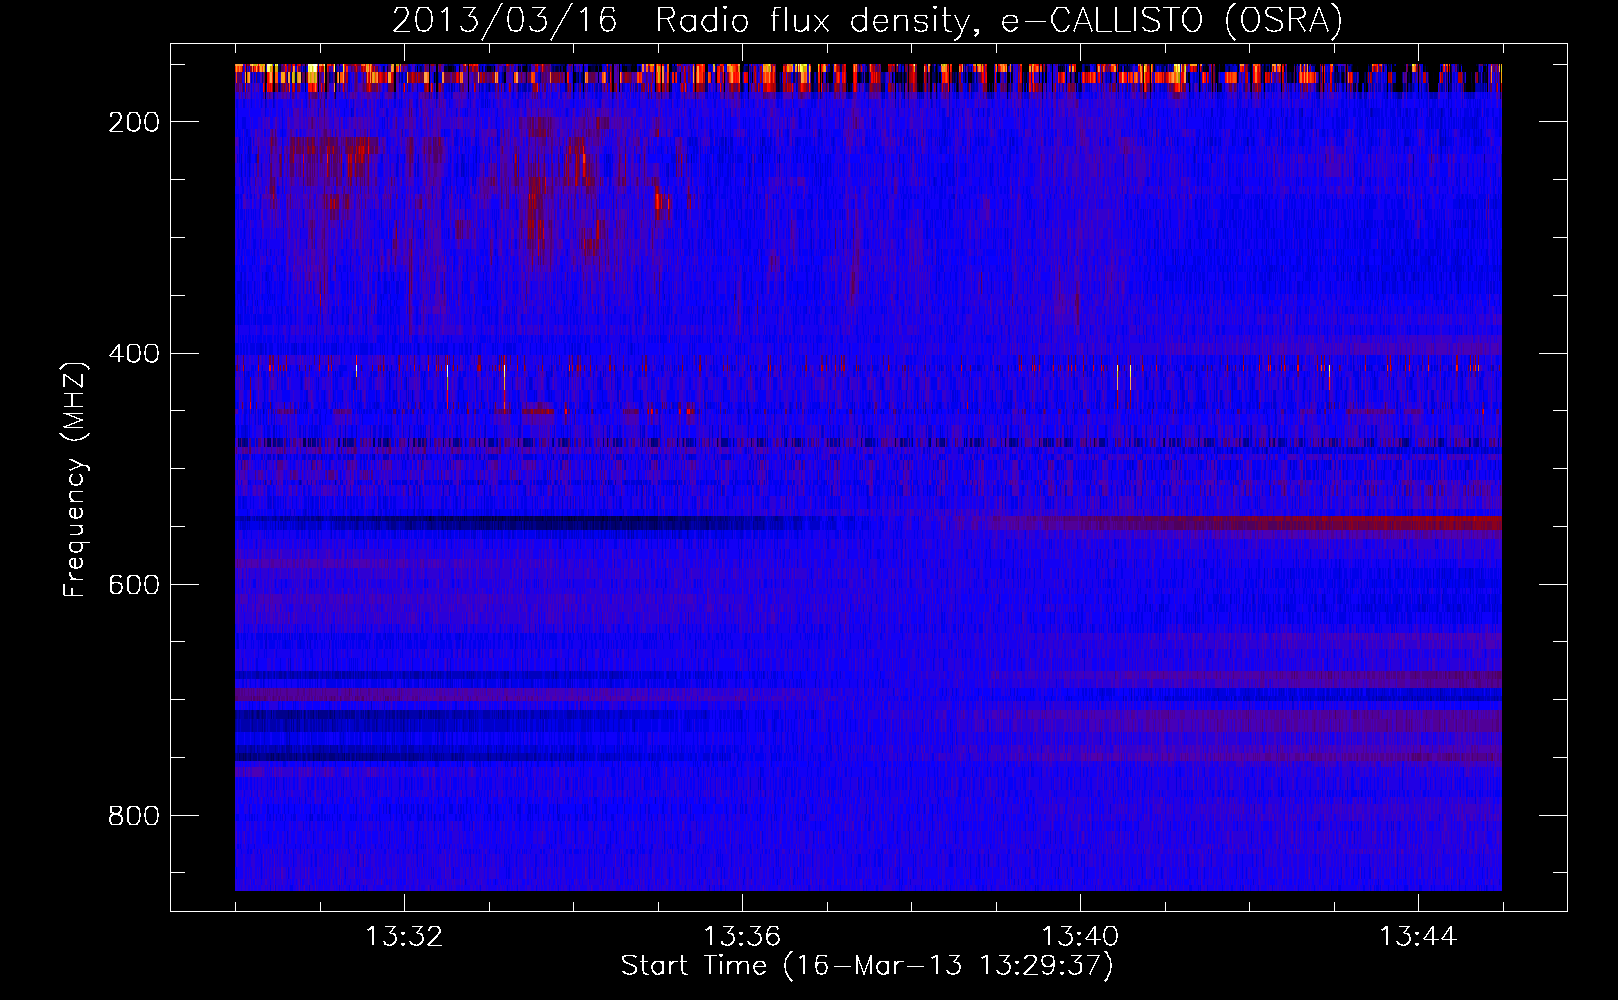Viewport: 1618px width, 1000px height.
Task: Click the 200 frequency tick label
Action: [133, 122]
